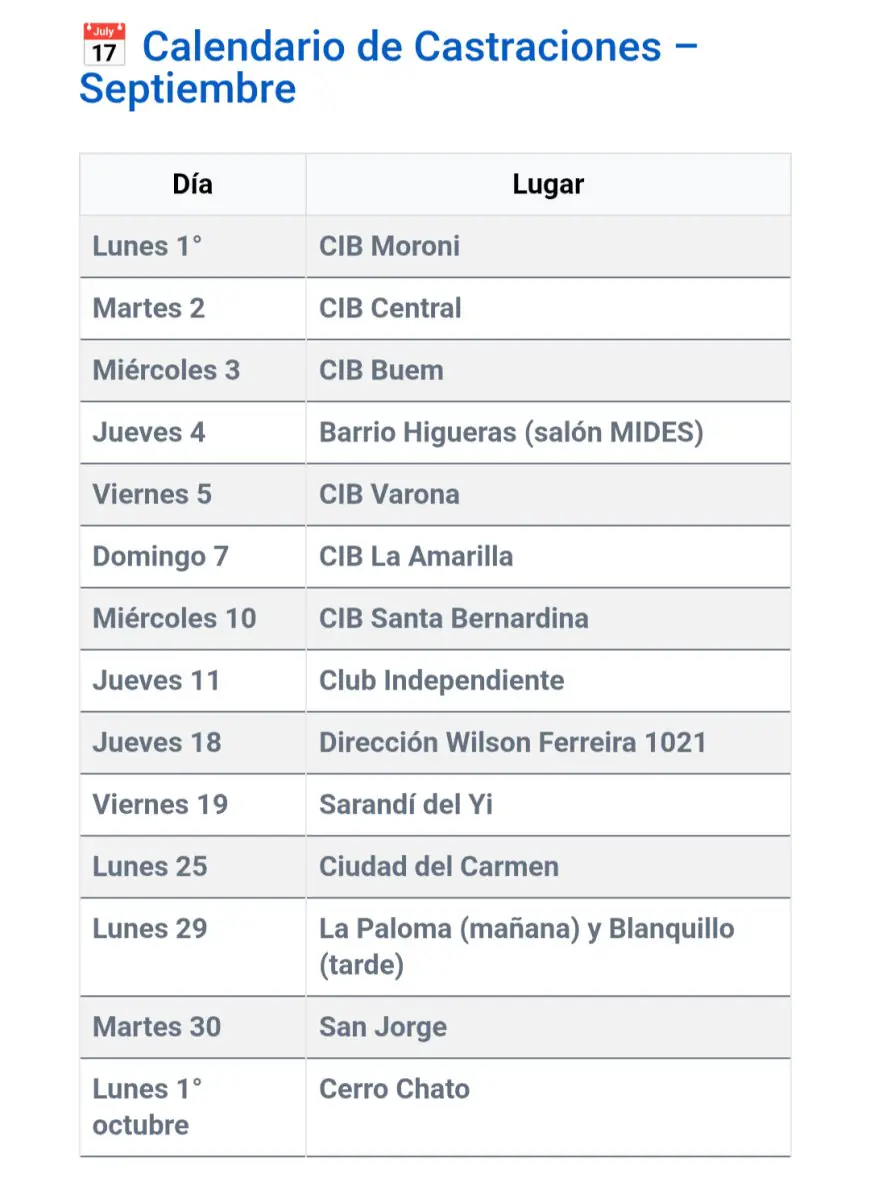The height and width of the screenshot is (1178, 870).
Task: Select the CIB Moroni cell
Action: 390,246
